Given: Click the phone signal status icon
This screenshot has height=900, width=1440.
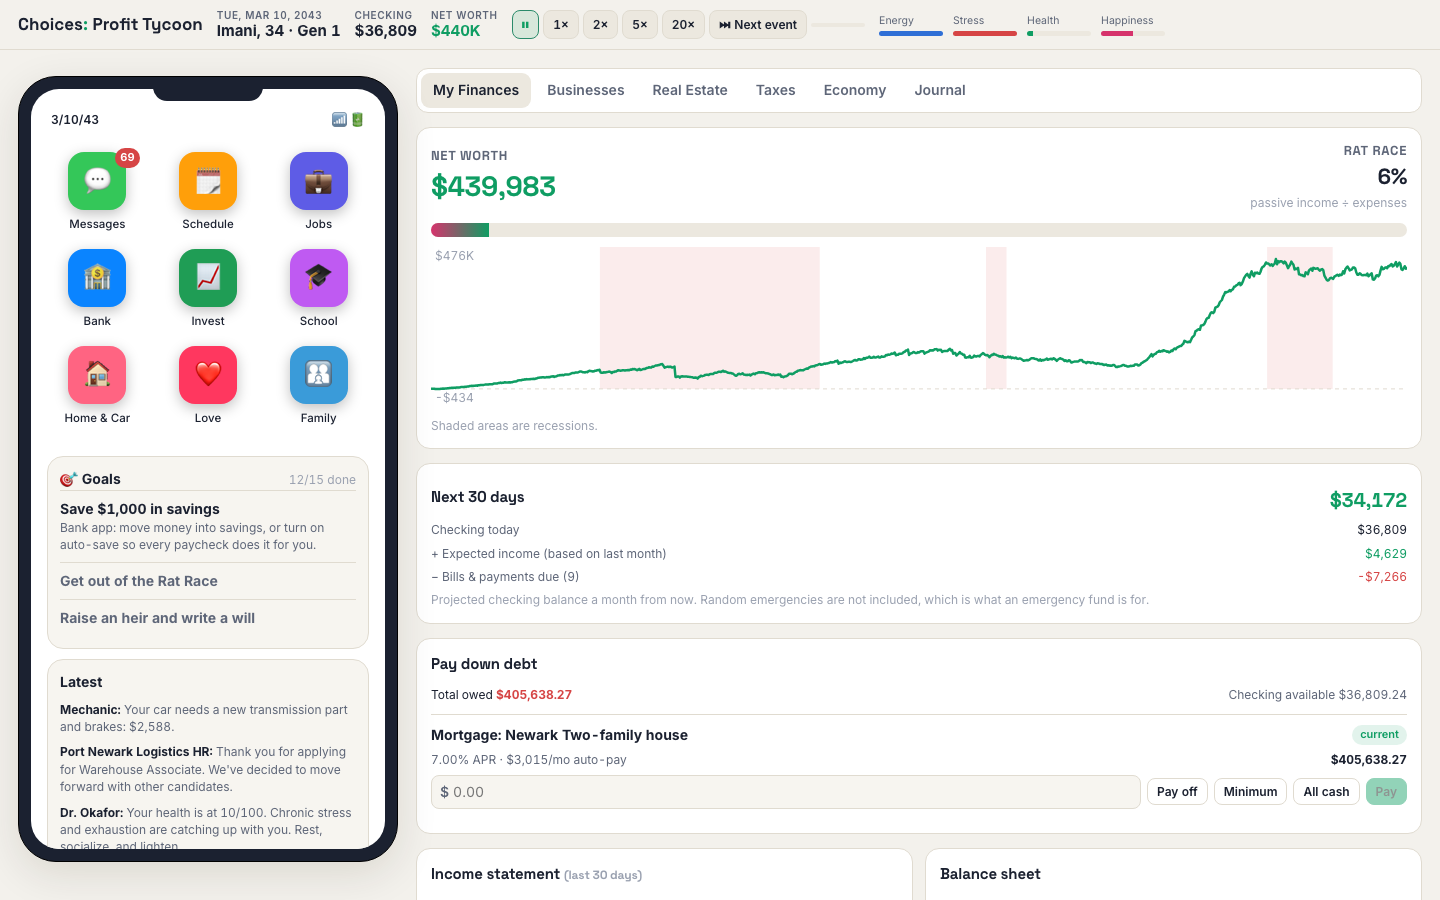Looking at the screenshot, I should coord(339,120).
